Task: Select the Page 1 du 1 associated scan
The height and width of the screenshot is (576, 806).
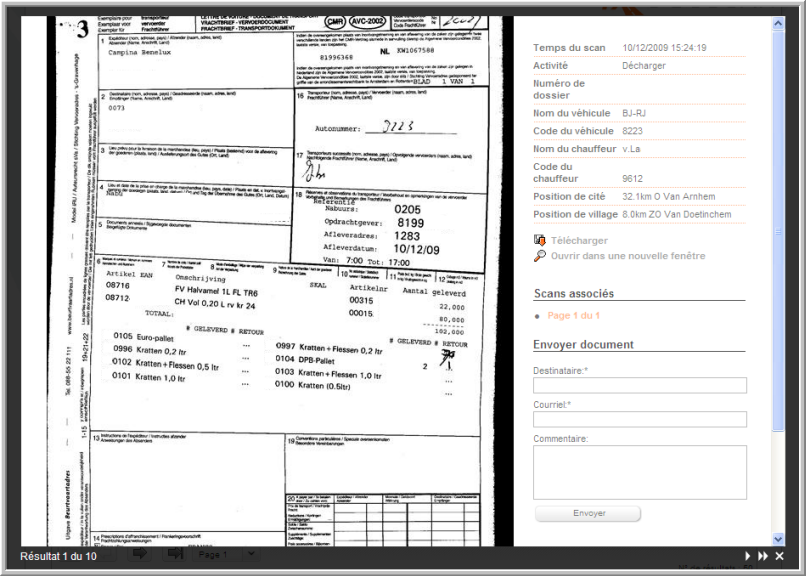Action: pyautogui.click(x=574, y=315)
